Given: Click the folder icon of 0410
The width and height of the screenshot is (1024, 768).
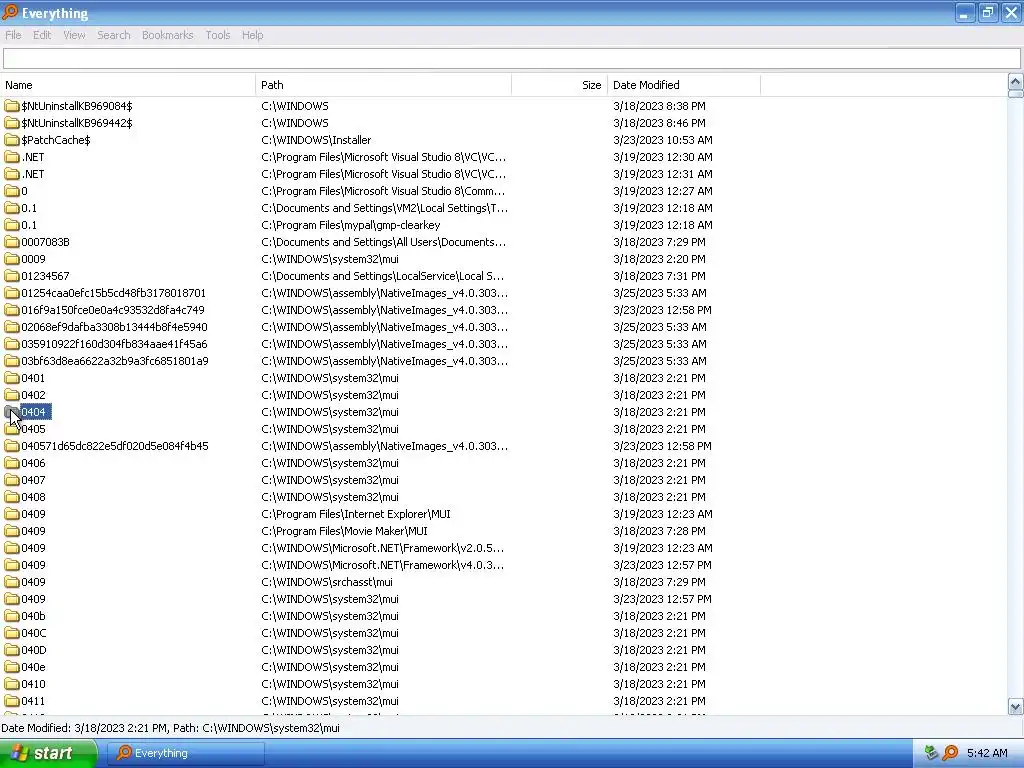Looking at the screenshot, I should [x=12, y=684].
